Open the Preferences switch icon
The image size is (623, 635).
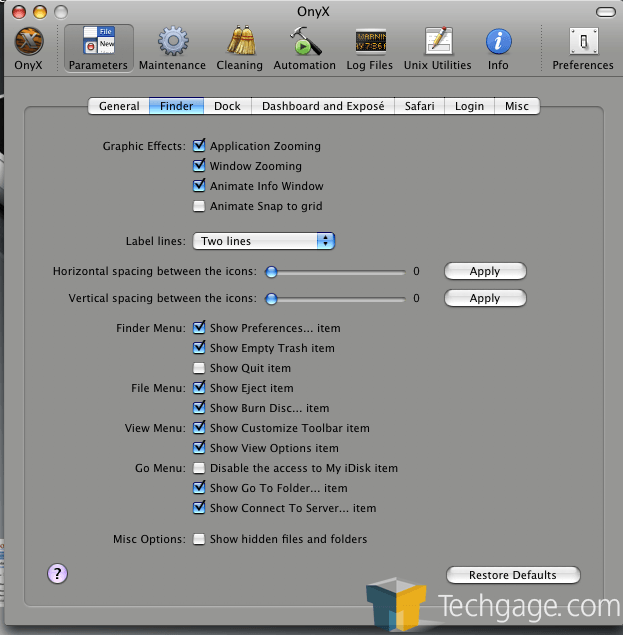pos(583,41)
